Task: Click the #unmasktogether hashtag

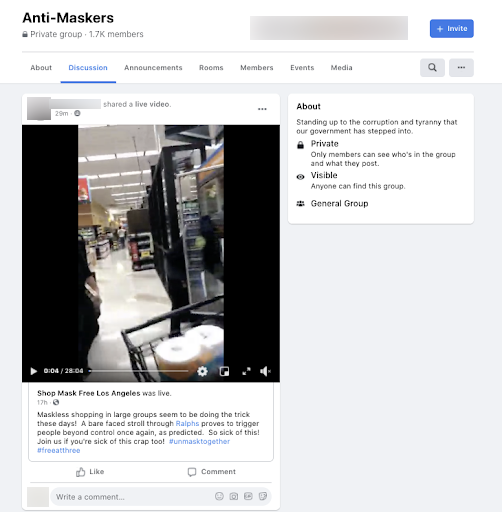Action: pos(199,441)
